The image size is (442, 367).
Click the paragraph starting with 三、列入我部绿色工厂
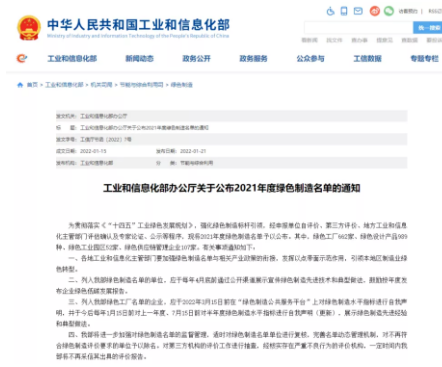231,313
